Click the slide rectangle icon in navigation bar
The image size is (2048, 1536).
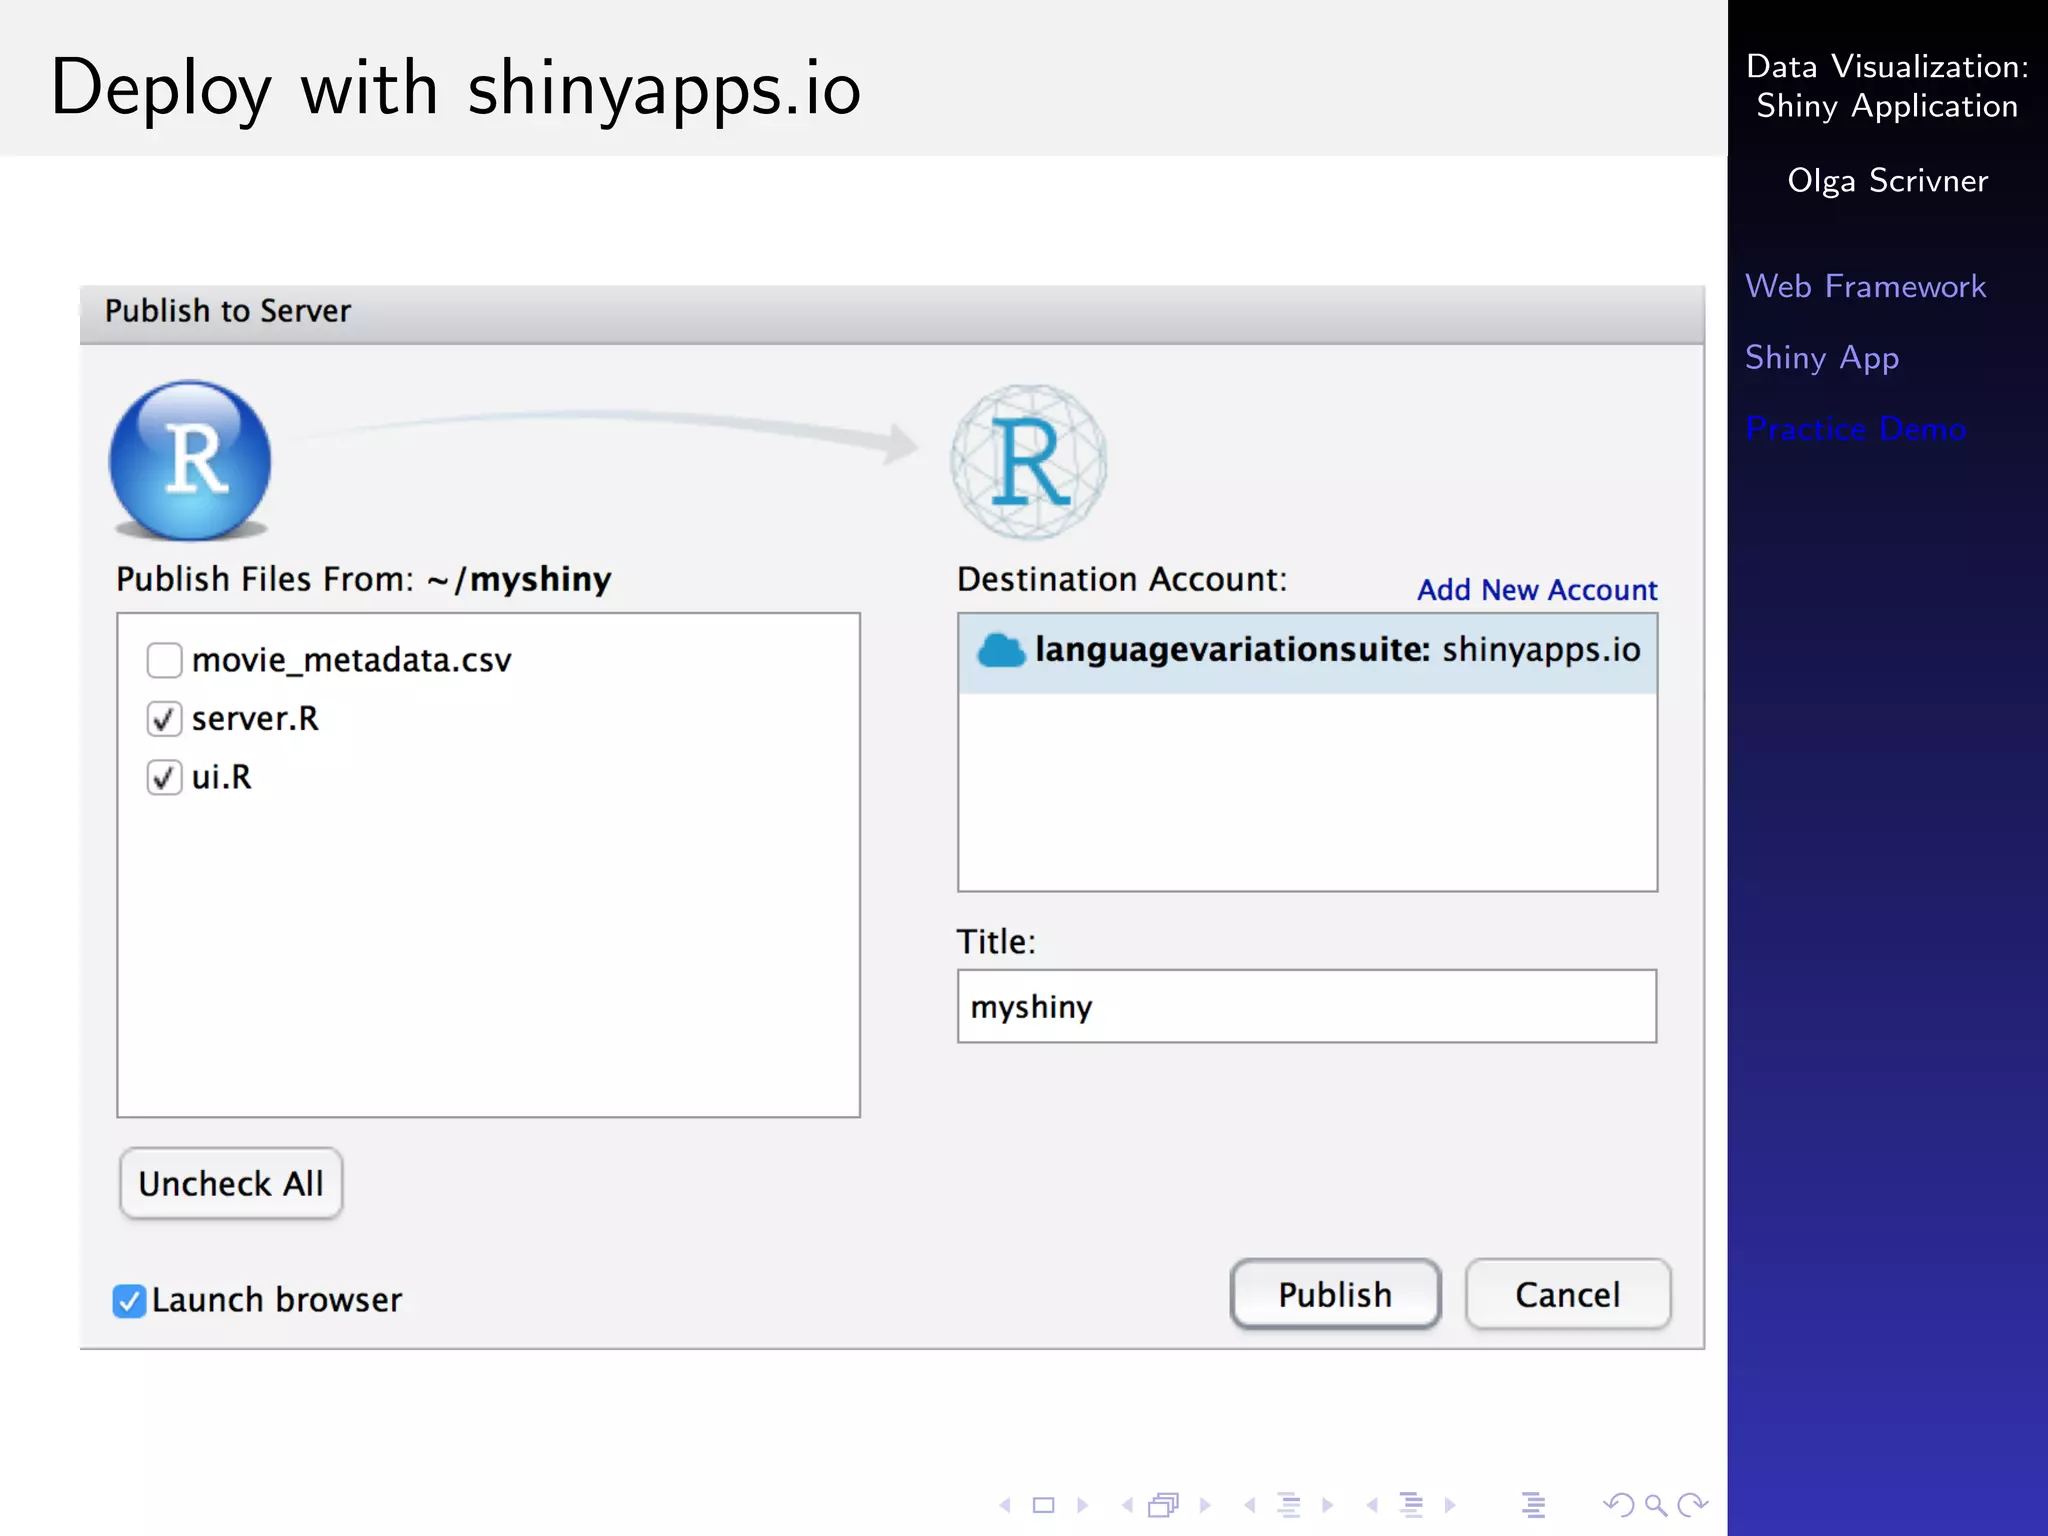1044,1505
